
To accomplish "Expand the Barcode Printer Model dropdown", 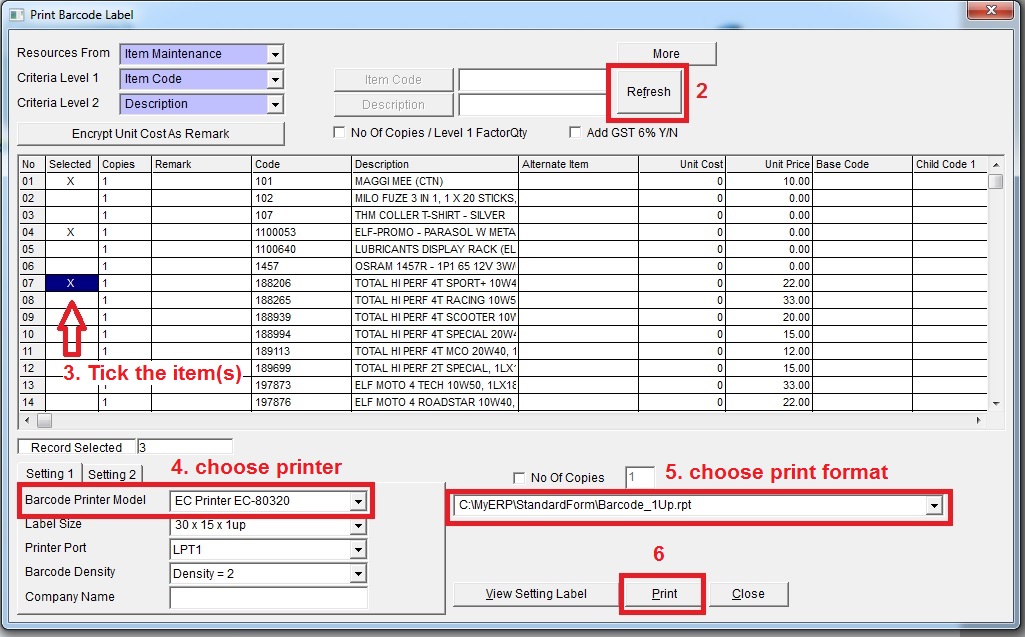I will 358,501.
